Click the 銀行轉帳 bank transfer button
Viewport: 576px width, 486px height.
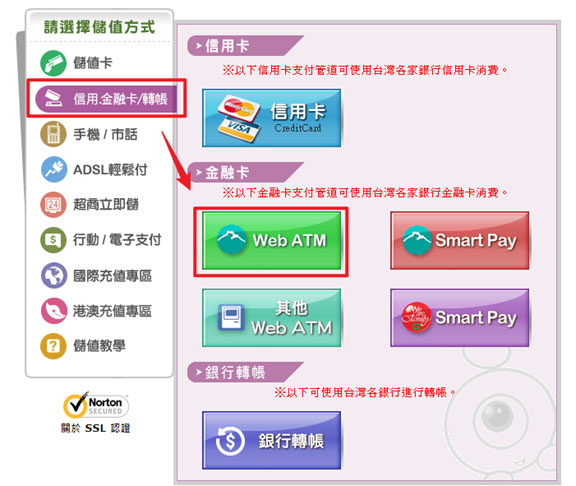[x=271, y=440]
